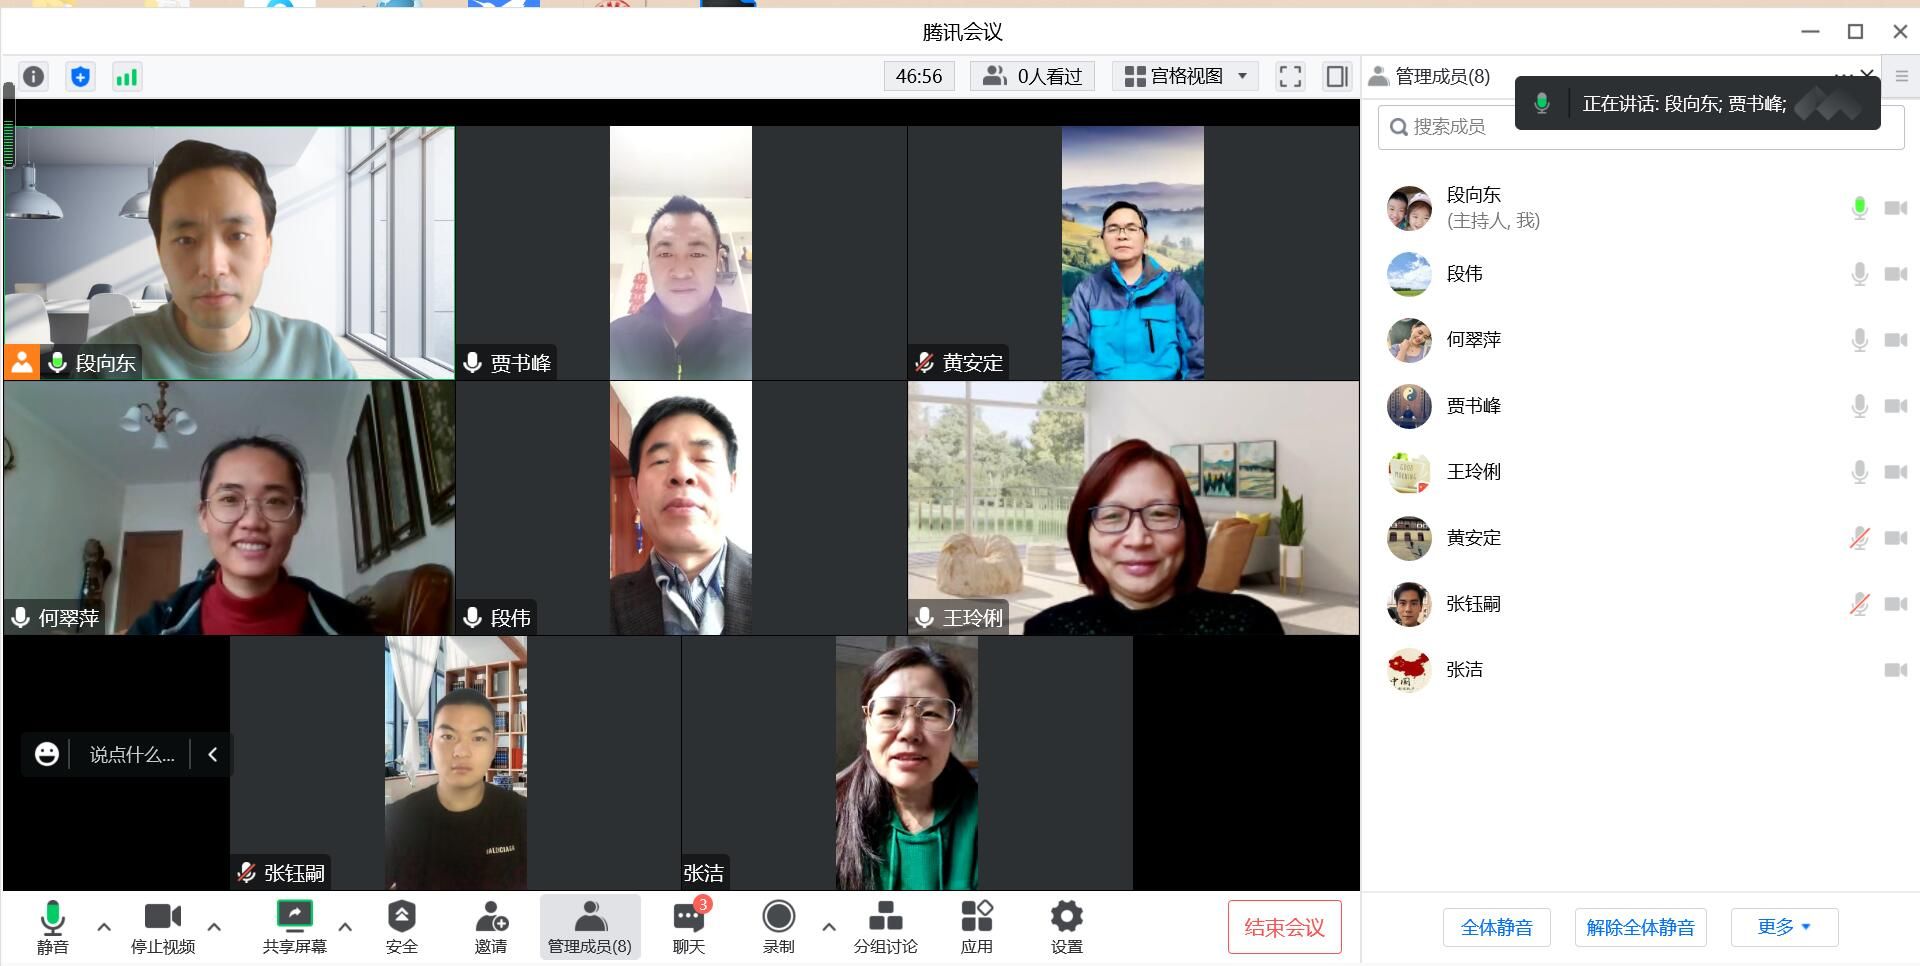The width and height of the screenshot is (1920, 966).
Task: Toggle 段向东 camera in member list
Action: 1896,208
